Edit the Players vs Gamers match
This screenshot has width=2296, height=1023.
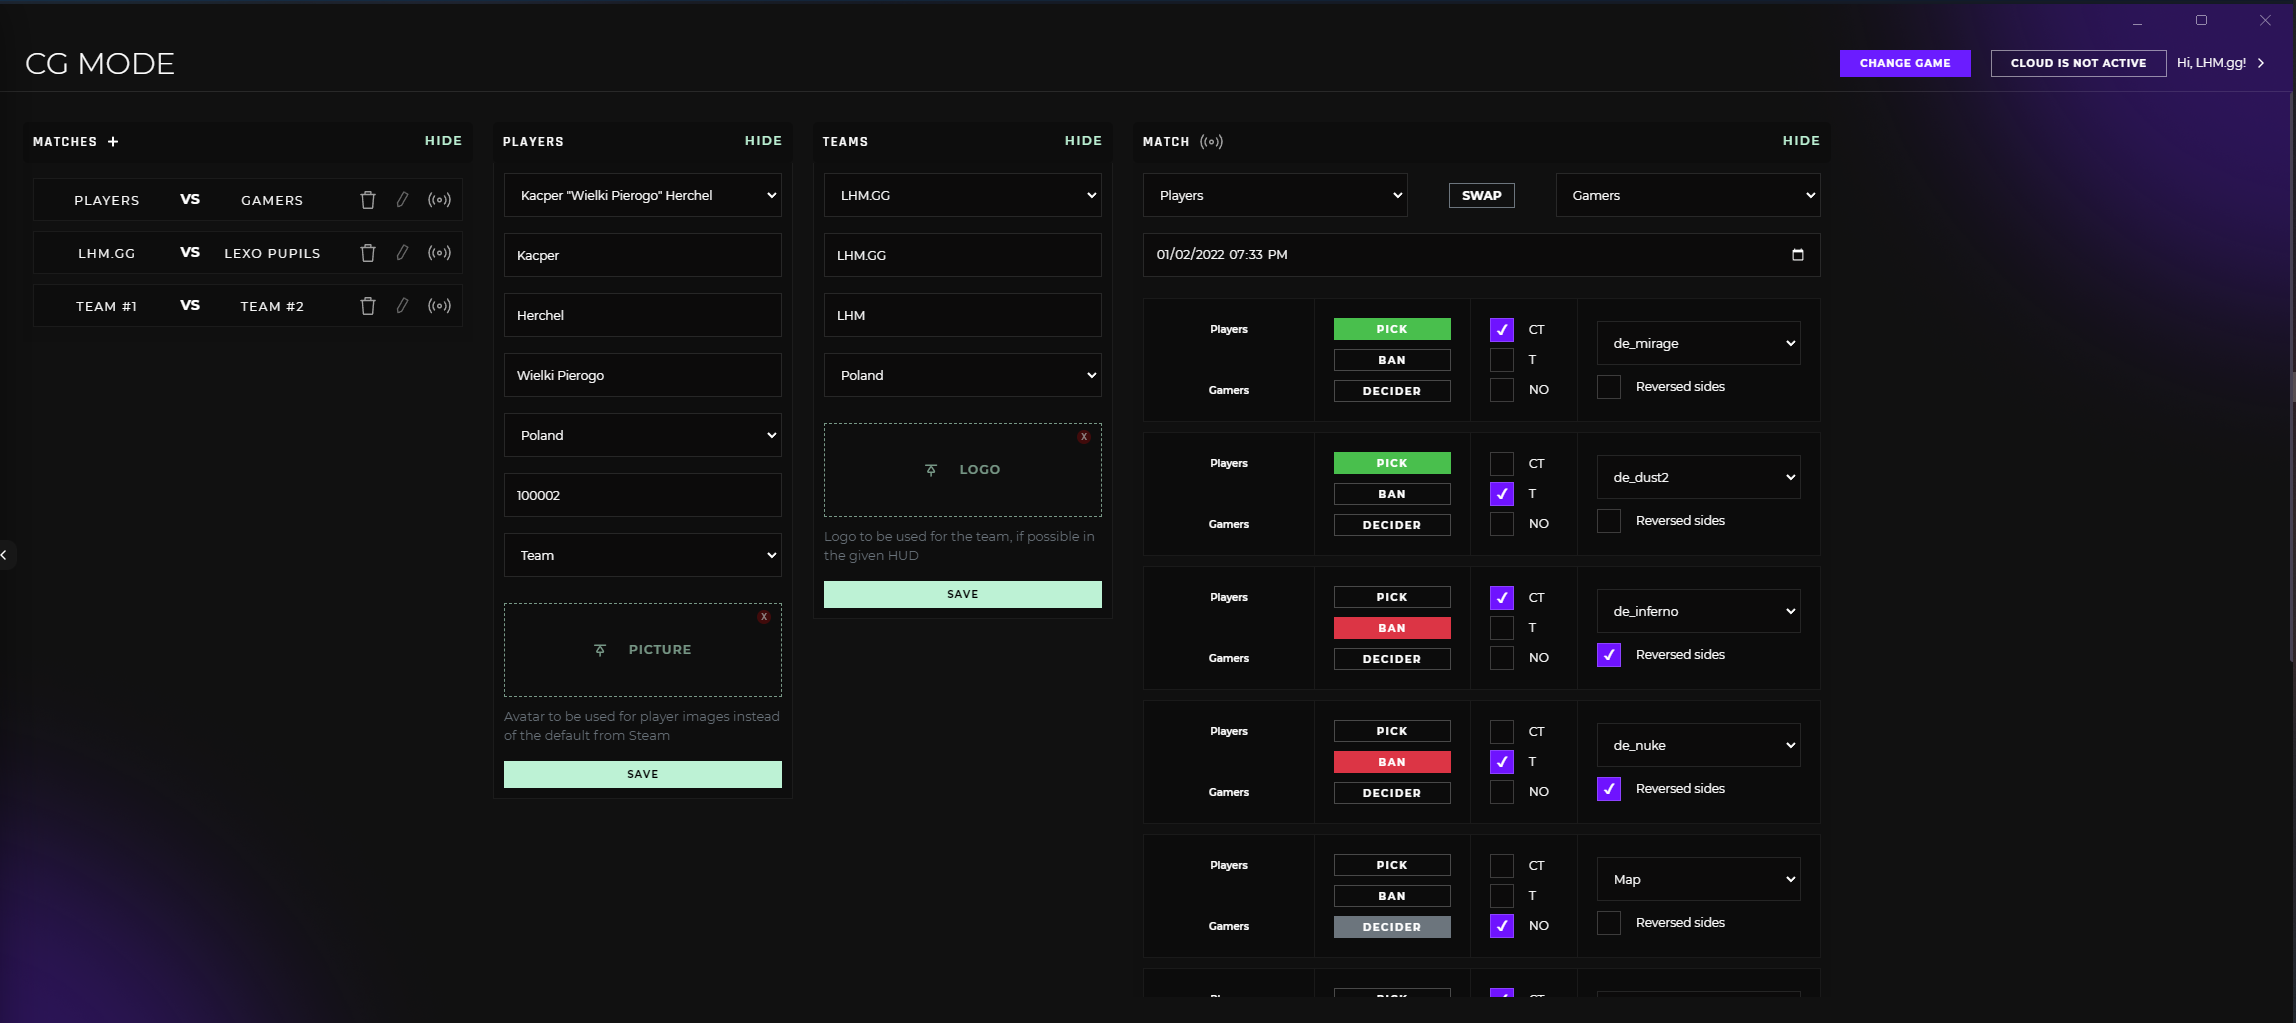click(x=402, y=200)
